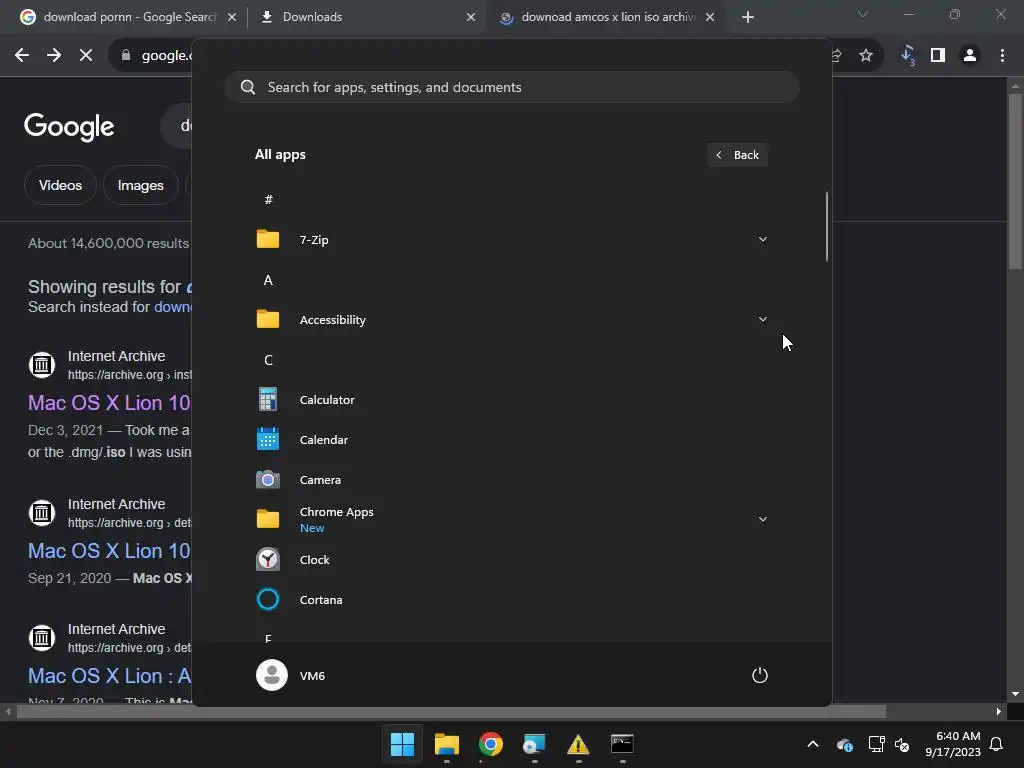The height and width of the screenshot is (768, 1024).
Task: Open notification bell in system tray
Action: click(996, 744)
